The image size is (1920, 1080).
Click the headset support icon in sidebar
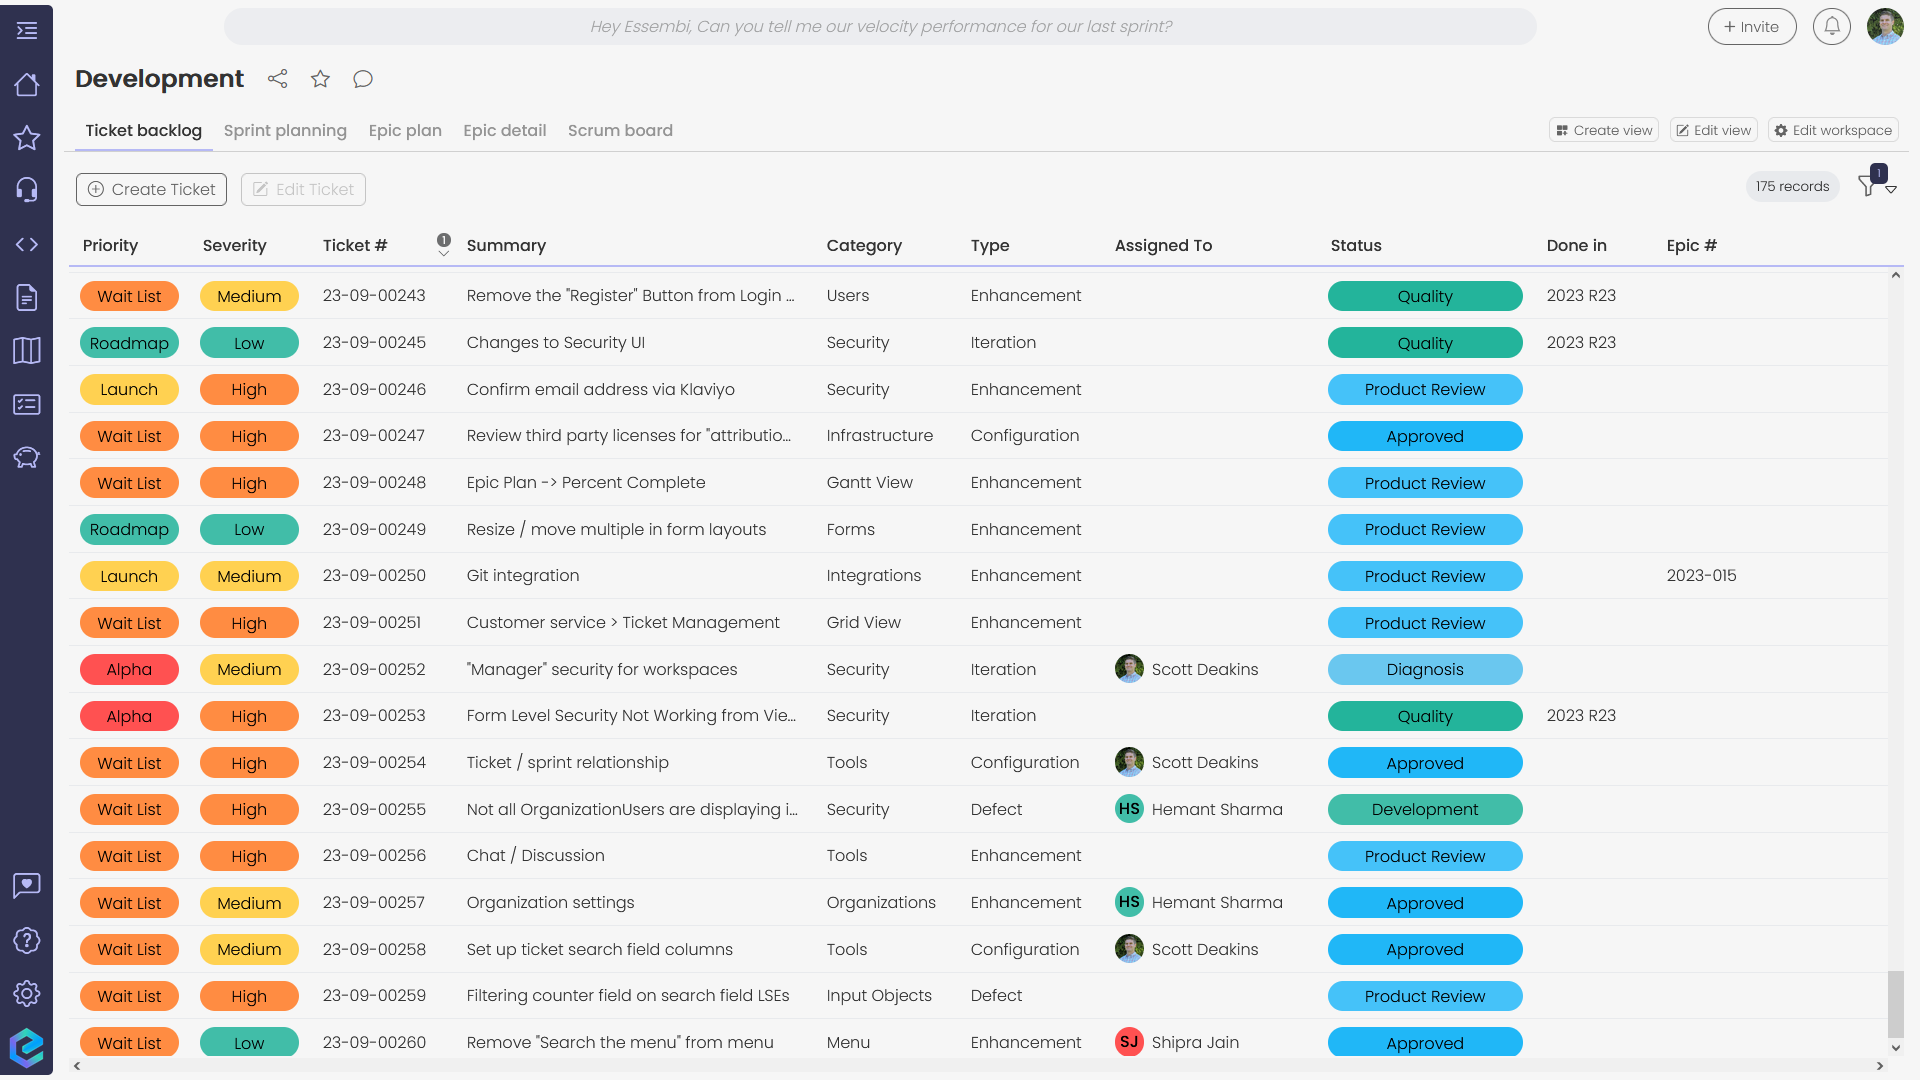click(27, 190)
